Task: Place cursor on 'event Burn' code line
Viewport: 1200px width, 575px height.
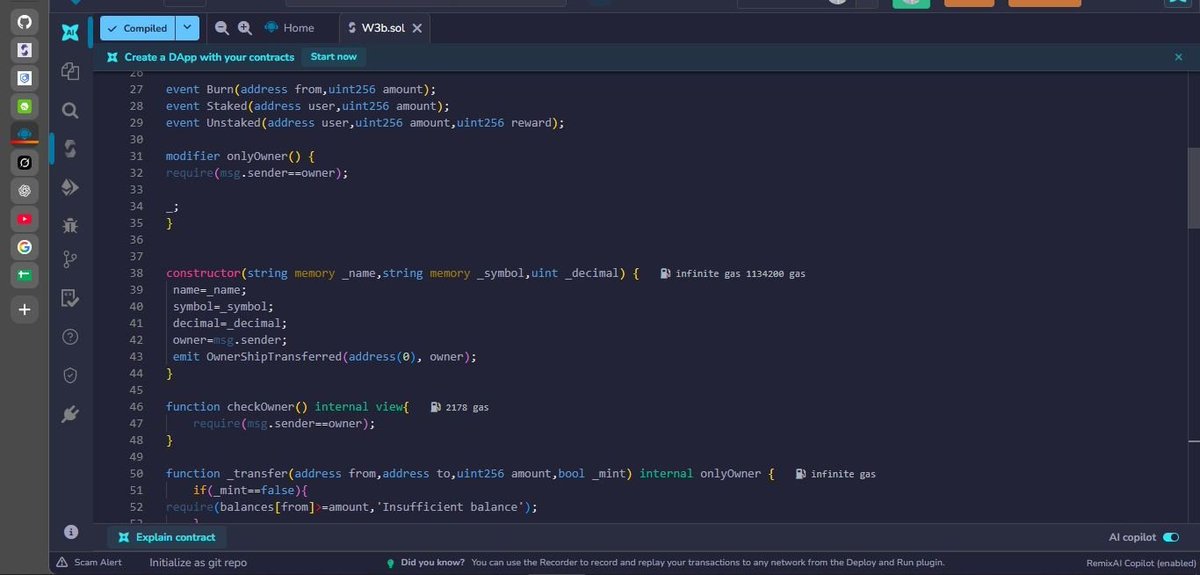Action: 301,89
